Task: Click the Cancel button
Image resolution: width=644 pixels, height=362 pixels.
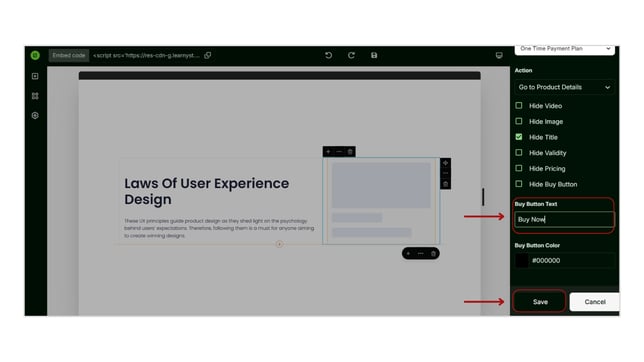Action: (595, 302)
